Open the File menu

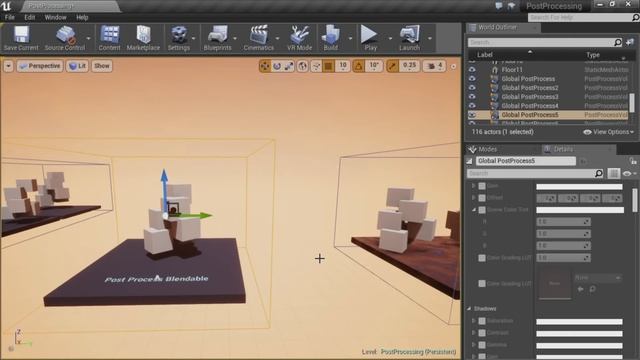9,18
